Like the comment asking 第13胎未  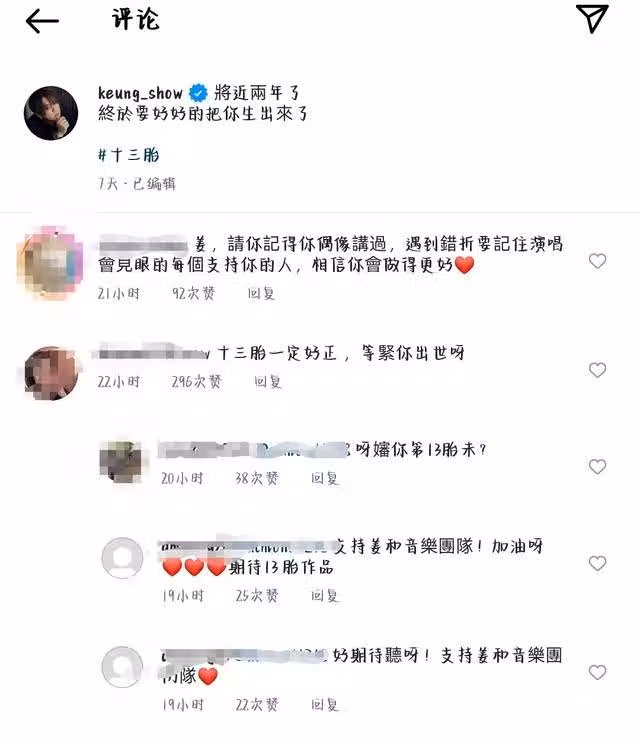click(x=597, y=466)
